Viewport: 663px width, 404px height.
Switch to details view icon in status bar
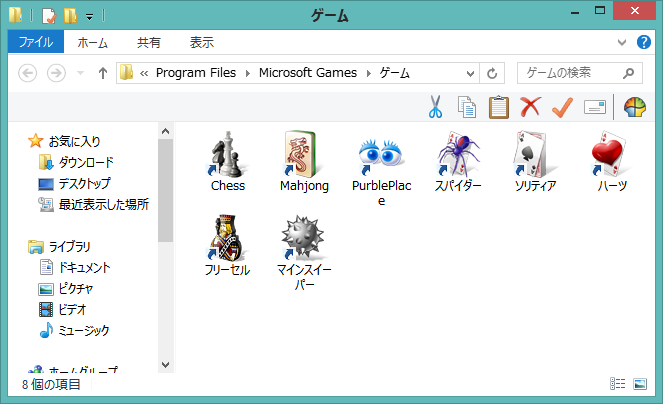click(617, 384)
